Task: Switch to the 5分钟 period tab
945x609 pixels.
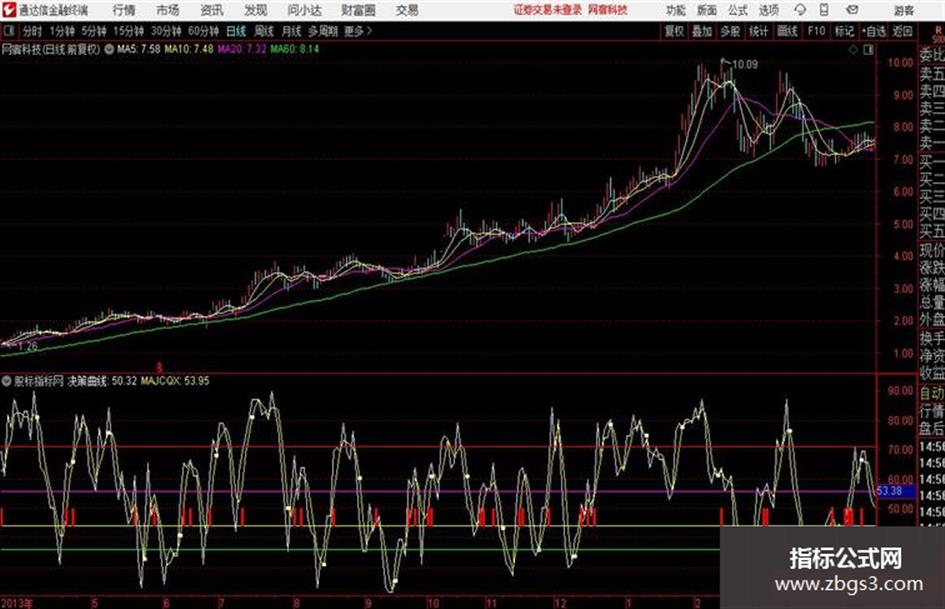Action: pos(94,31)
